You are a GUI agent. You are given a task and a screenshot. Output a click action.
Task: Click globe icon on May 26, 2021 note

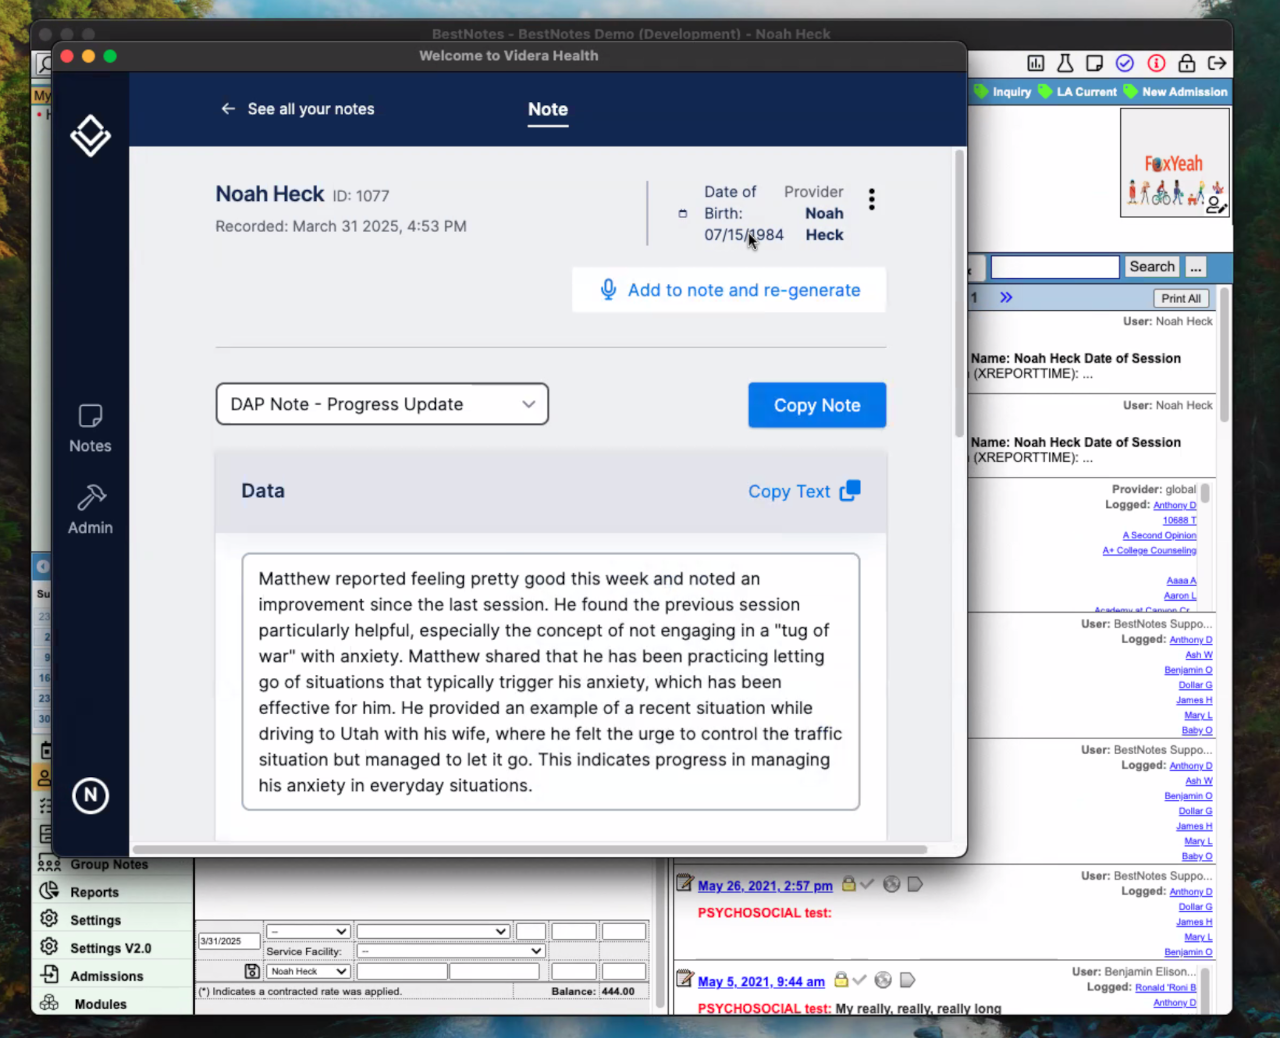tap(891, 884)
